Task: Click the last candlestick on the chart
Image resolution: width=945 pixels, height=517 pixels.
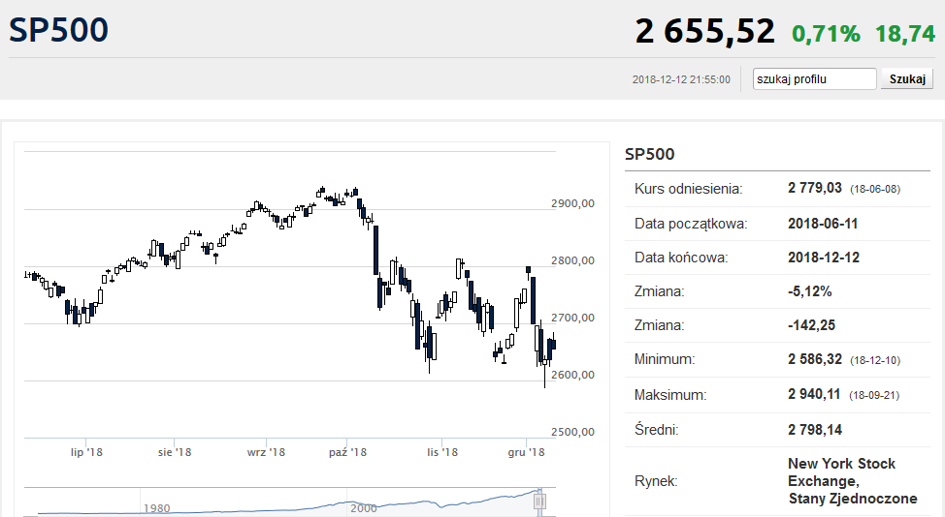Action: click(553, 344)
